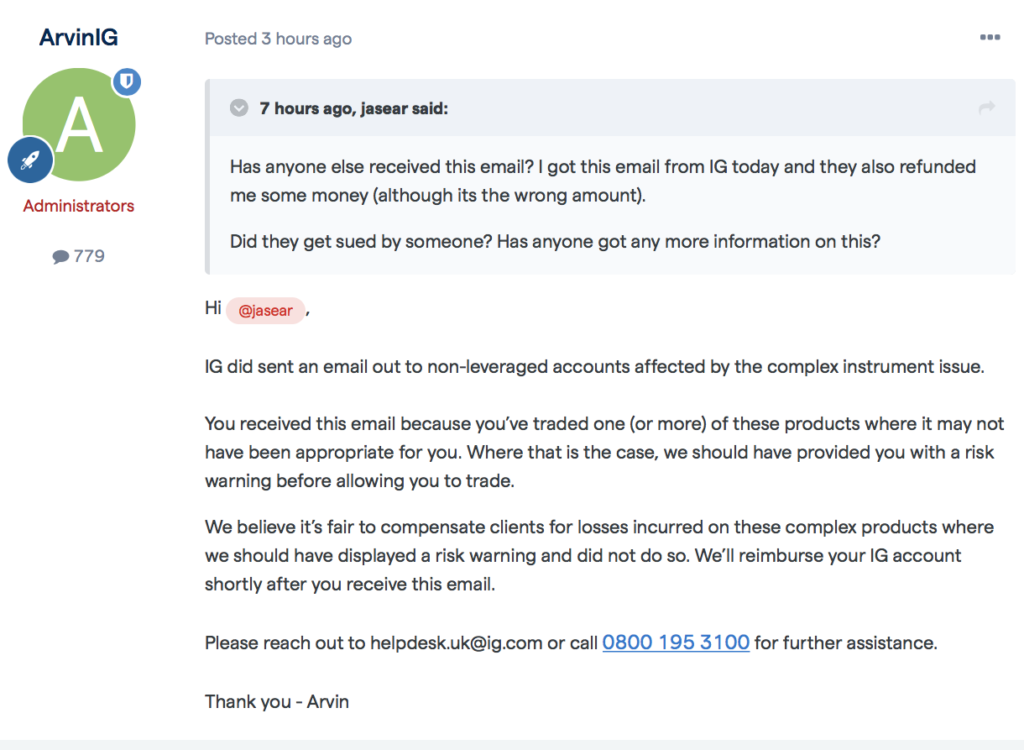Screen dimensions: 1024x750
Task: Click the "Thank you - Arvin" signature line
Action: click(x=277, y=702)
